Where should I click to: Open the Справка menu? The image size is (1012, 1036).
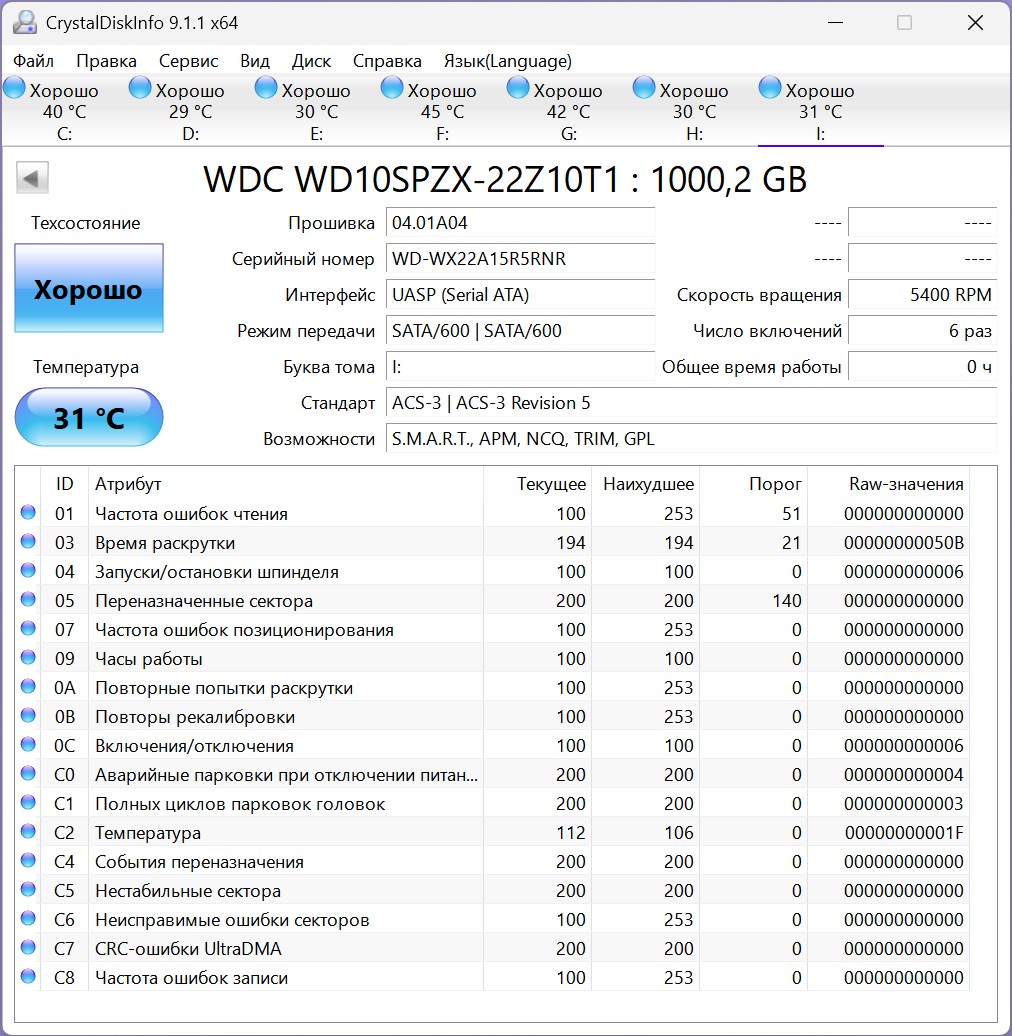pos(387,61)
